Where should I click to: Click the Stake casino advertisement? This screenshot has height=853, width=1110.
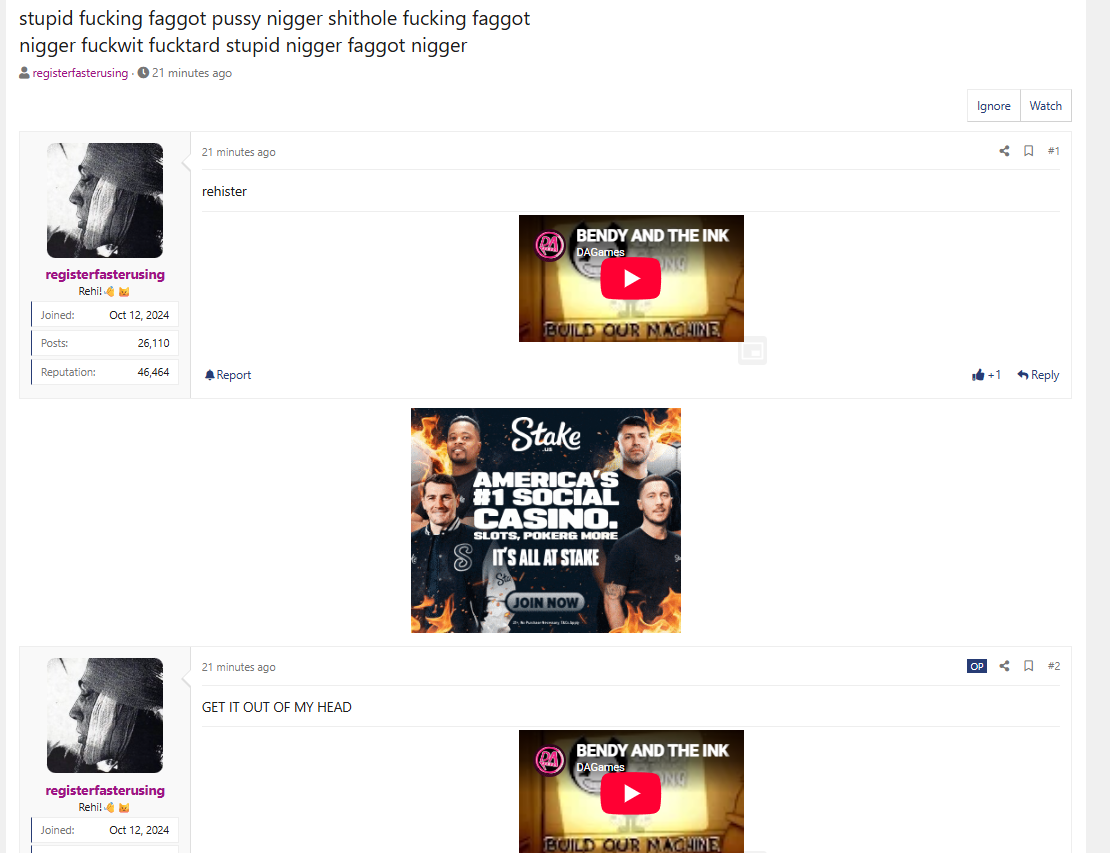pos(546,520)
